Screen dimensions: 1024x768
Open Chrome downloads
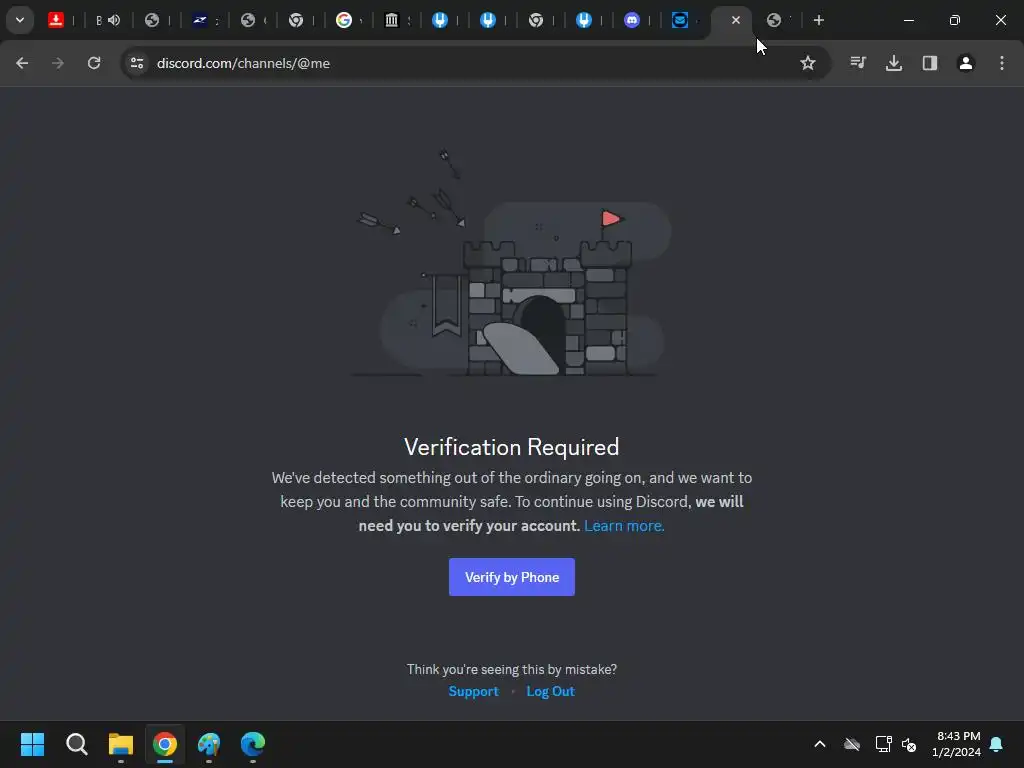[894, 63]
